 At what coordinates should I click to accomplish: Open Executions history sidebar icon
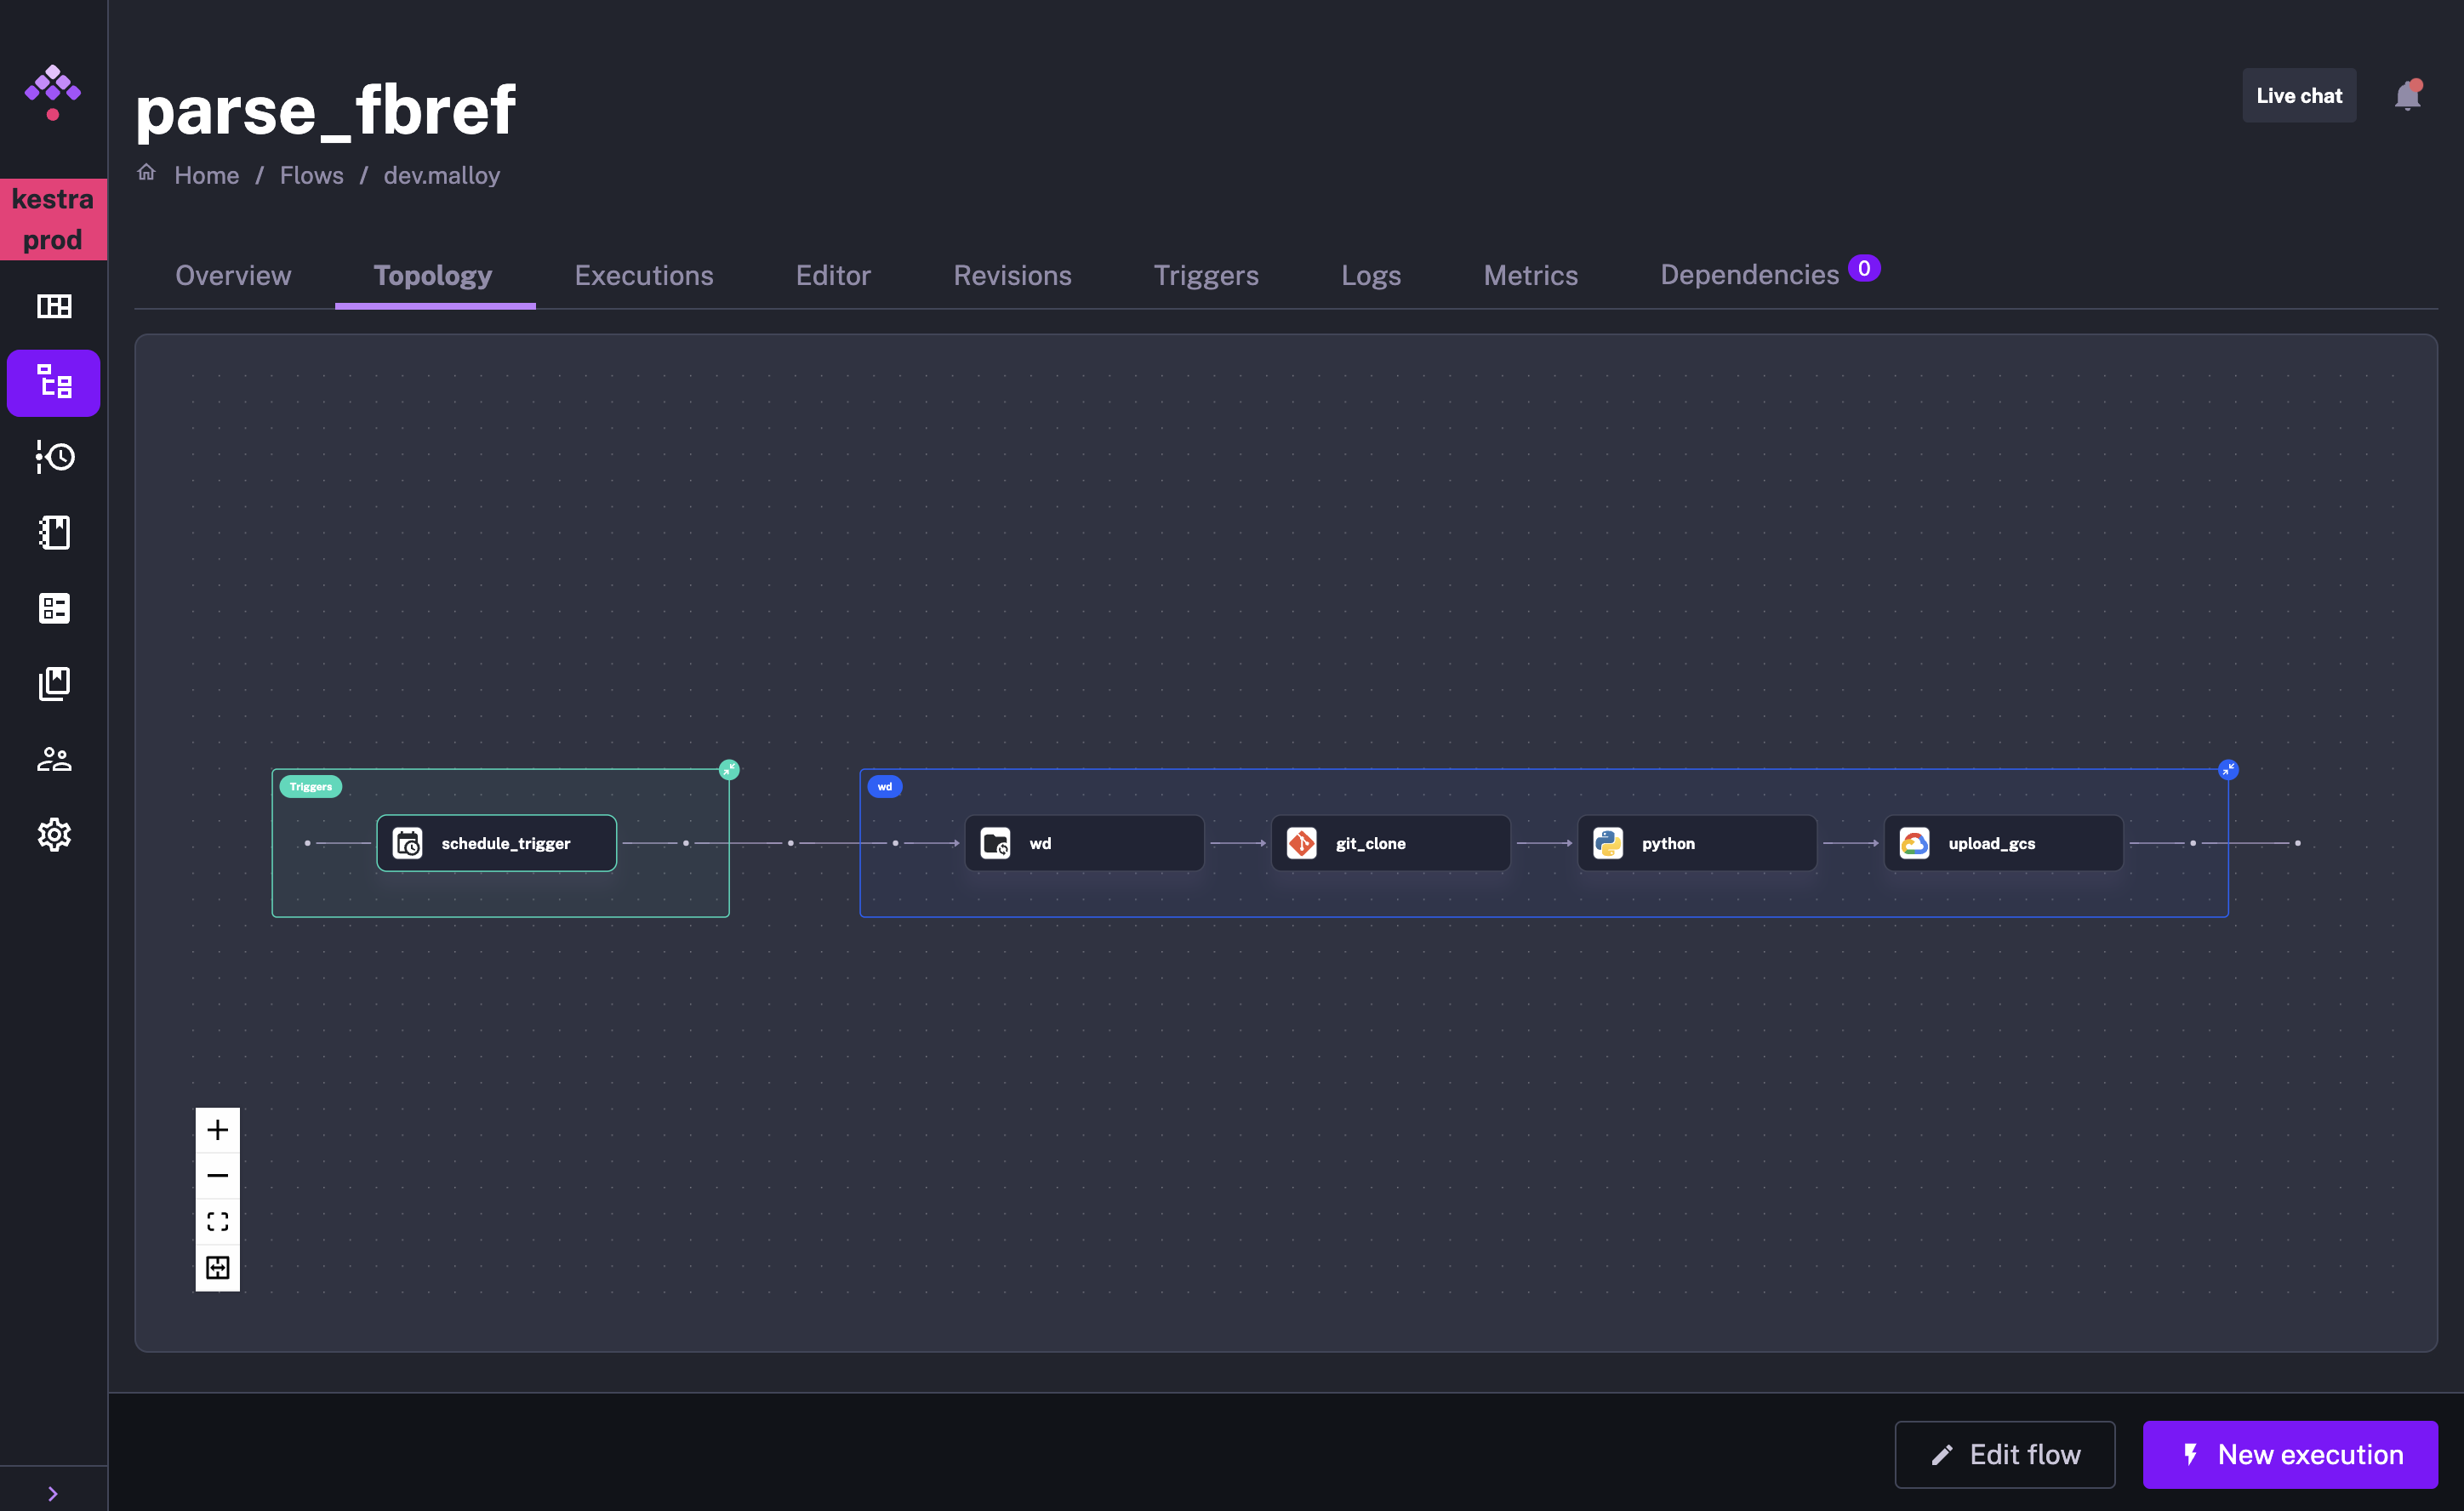[x=54, y=457]
